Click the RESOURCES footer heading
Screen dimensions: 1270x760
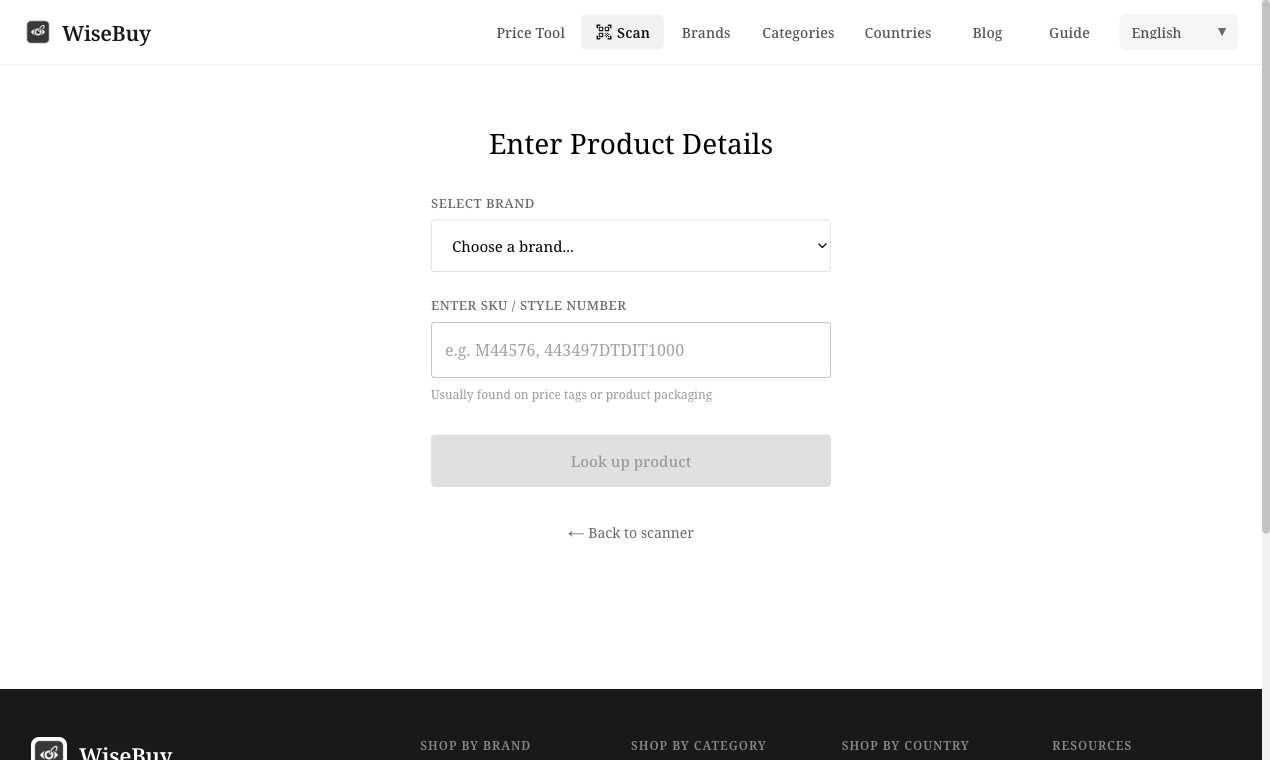pyautogui.click(x=1092, y=745)
